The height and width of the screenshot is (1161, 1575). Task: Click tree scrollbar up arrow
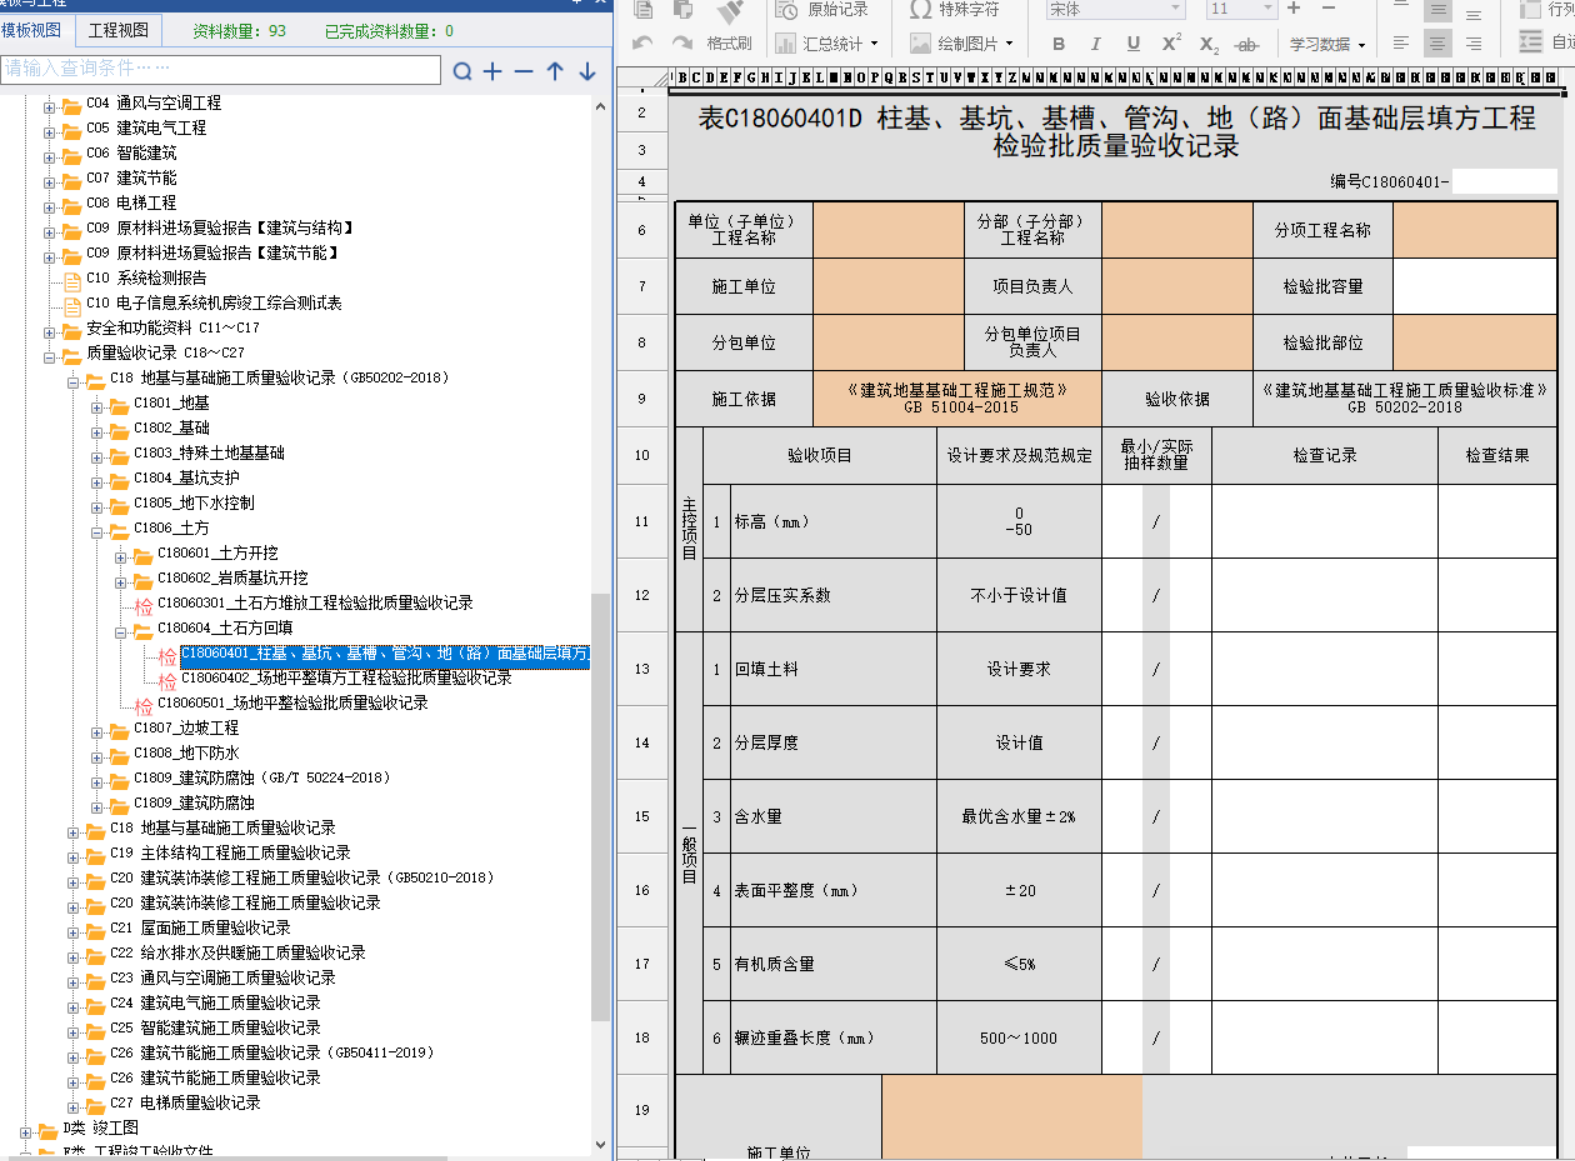[600, 105]
